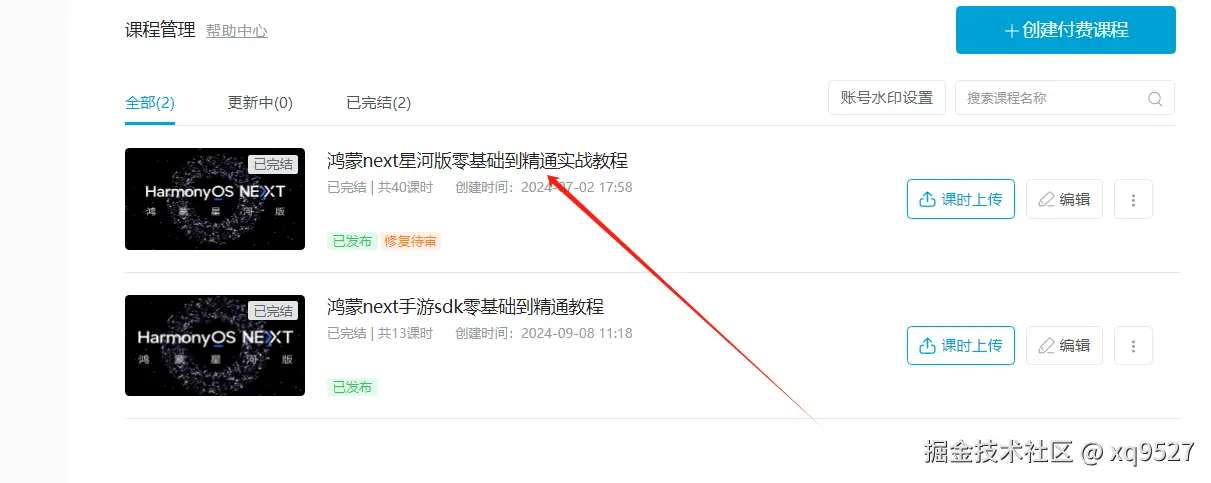Open more options for 手游sdk course
Viewport: 1211px width, 483px height.
tap(1133, 345)
